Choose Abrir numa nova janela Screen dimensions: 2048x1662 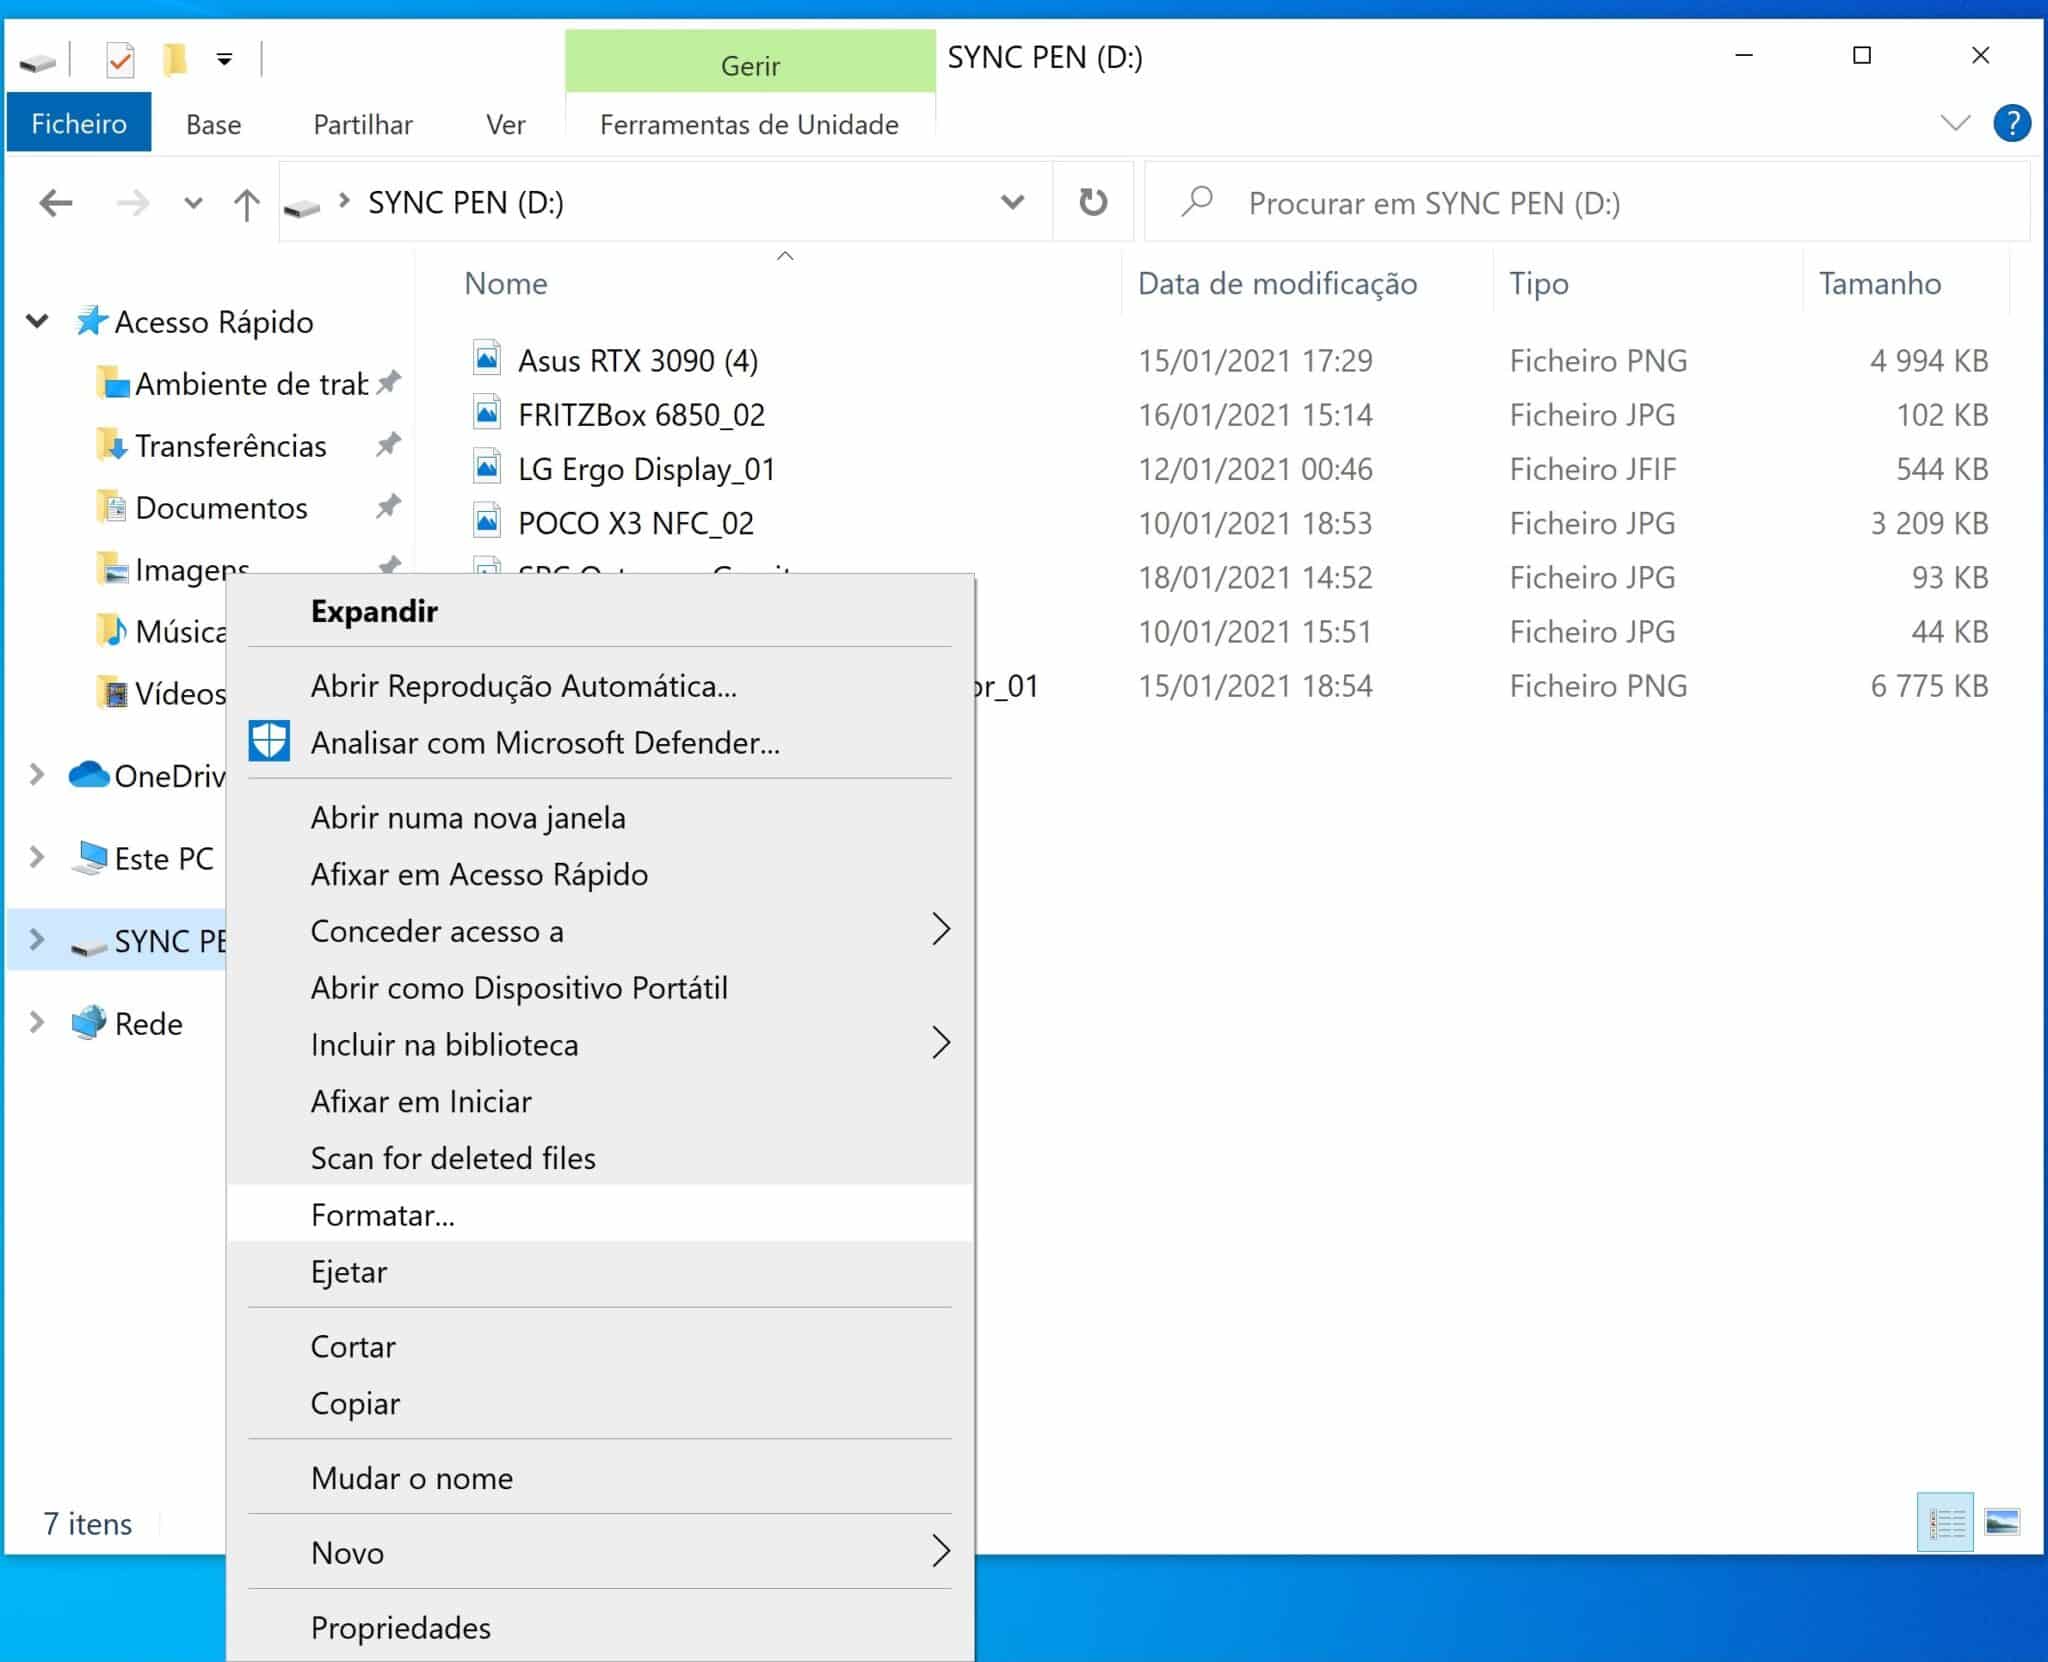tap(600, 818)
